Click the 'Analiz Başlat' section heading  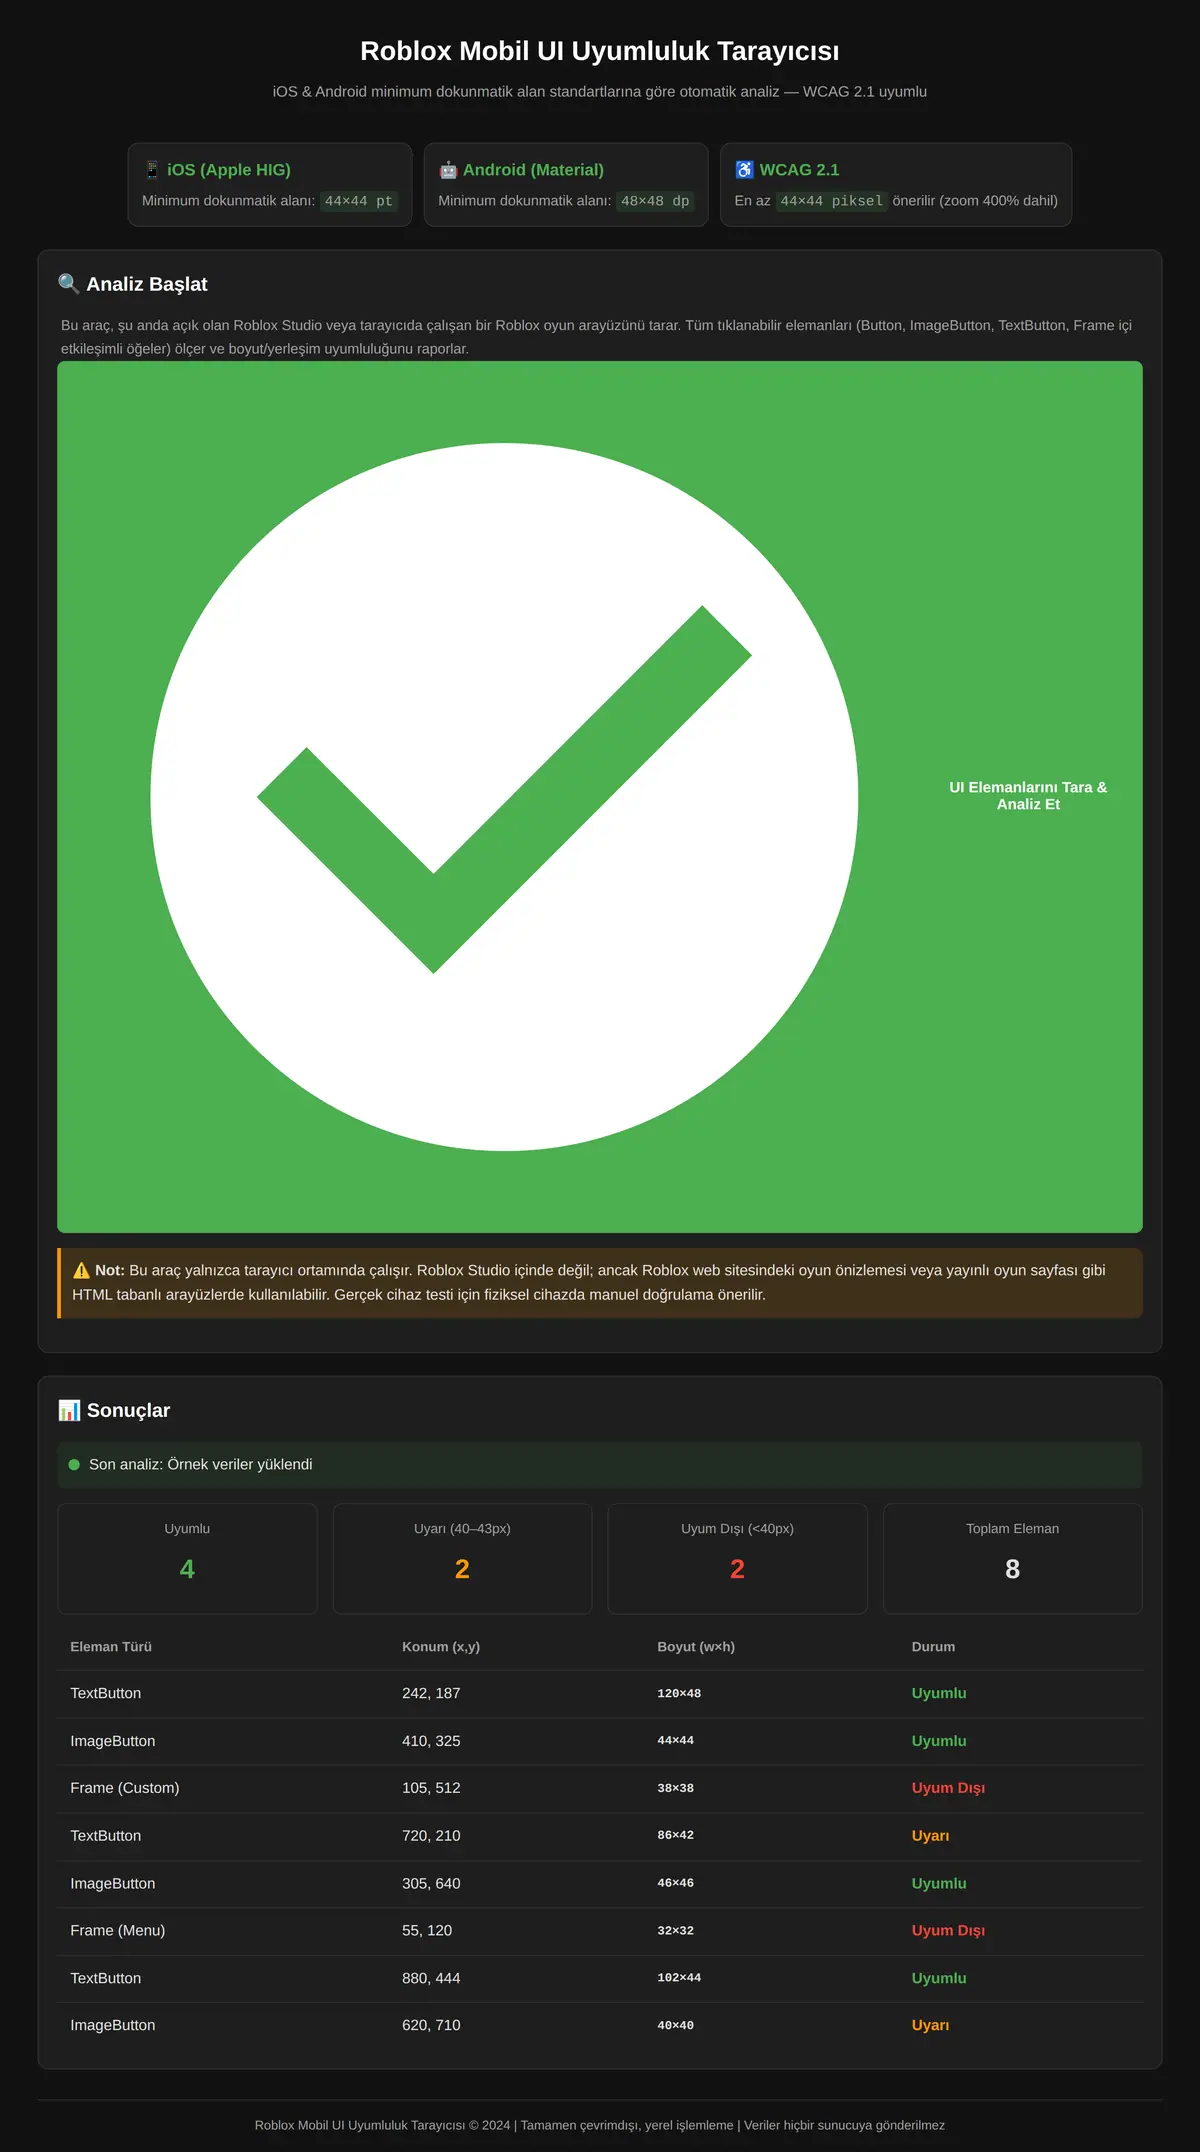click(147, 284)
